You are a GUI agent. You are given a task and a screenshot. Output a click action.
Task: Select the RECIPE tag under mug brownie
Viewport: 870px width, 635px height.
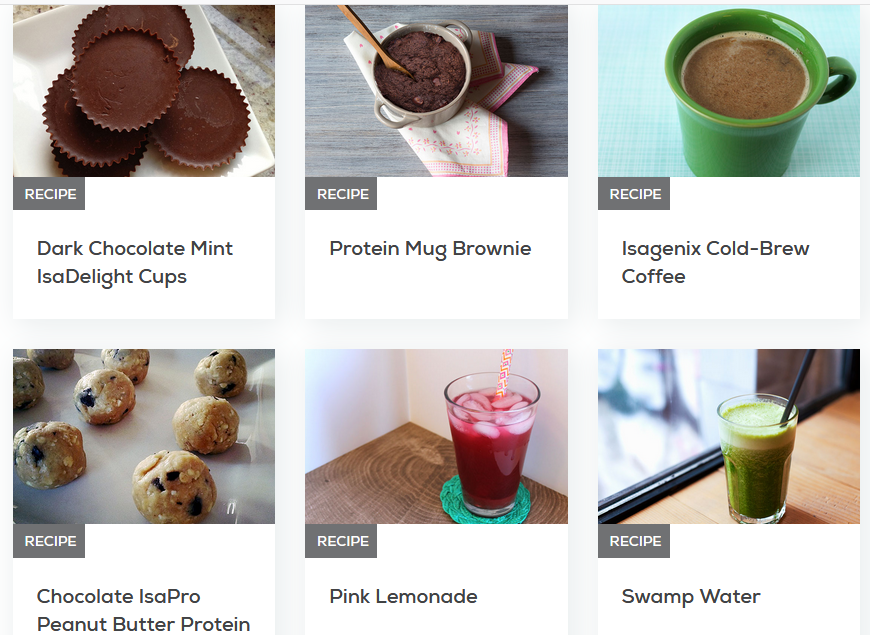[x=341, y=194]
